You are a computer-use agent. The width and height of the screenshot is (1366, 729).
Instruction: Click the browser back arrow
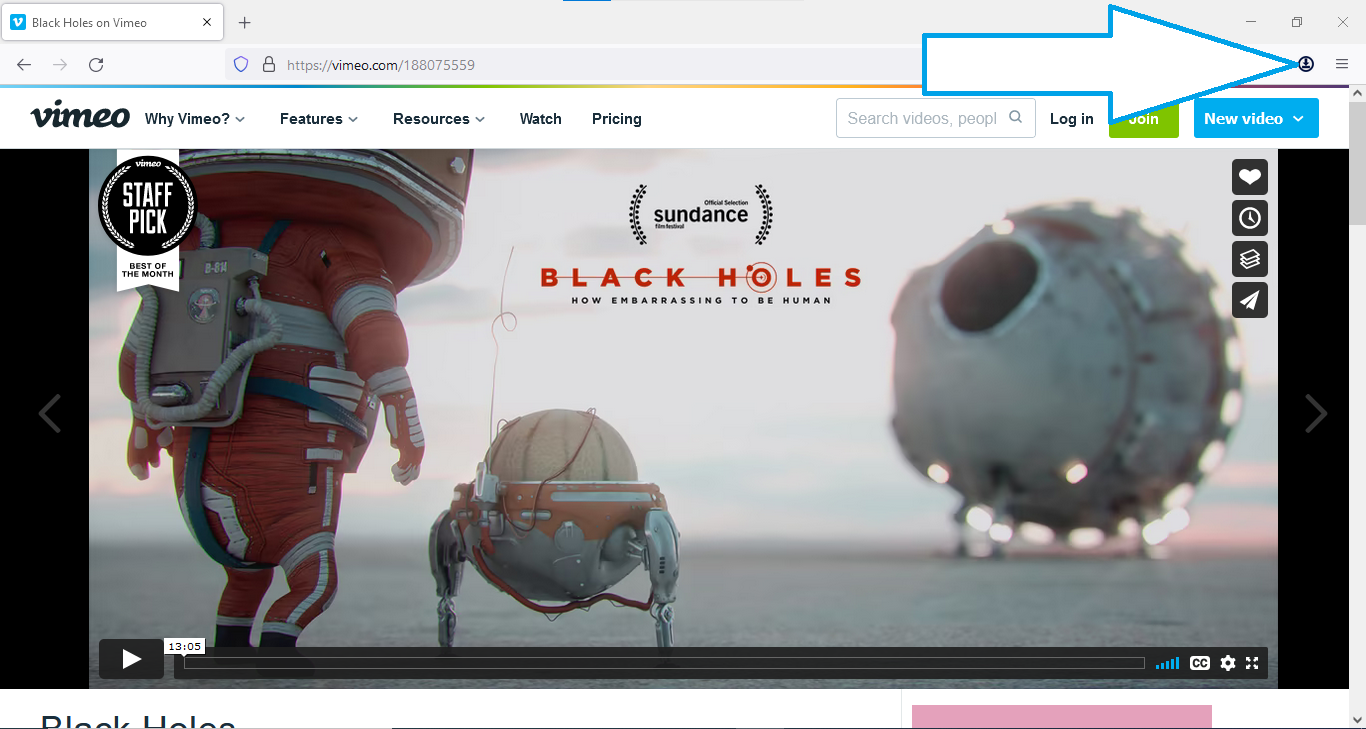[x=24, y=64]
